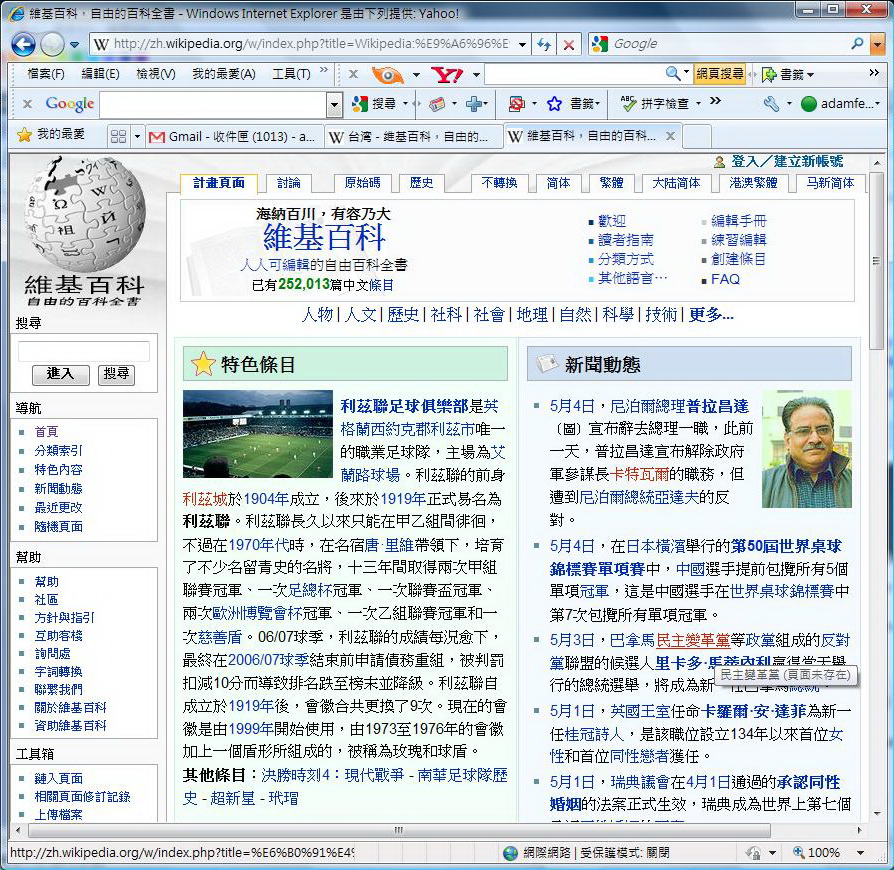
Task: Open the tab list dropdown arrow
Action: point(137,136)
